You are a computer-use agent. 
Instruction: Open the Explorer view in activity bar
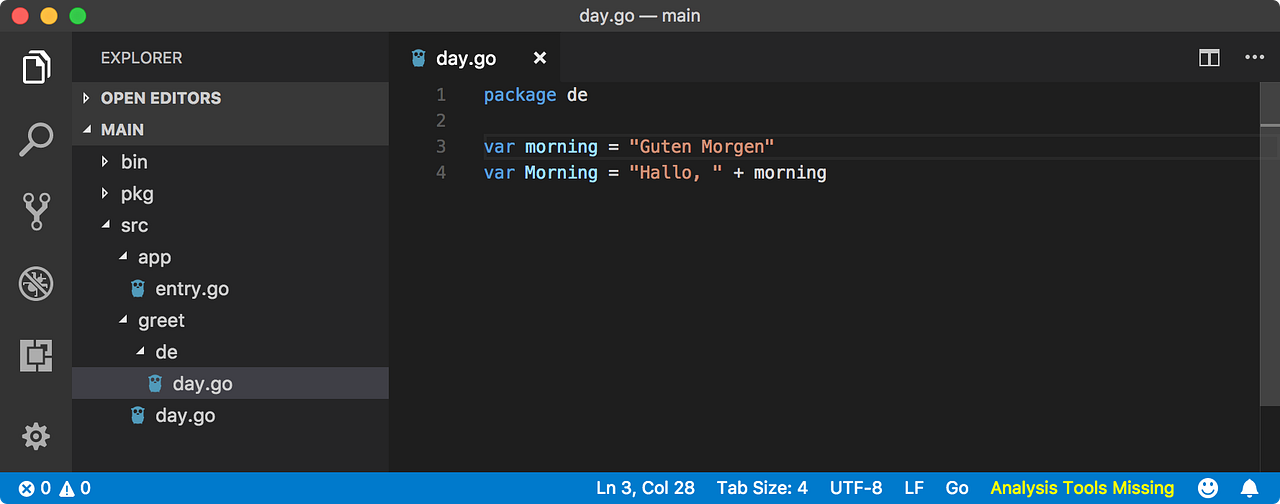(36, 68)
